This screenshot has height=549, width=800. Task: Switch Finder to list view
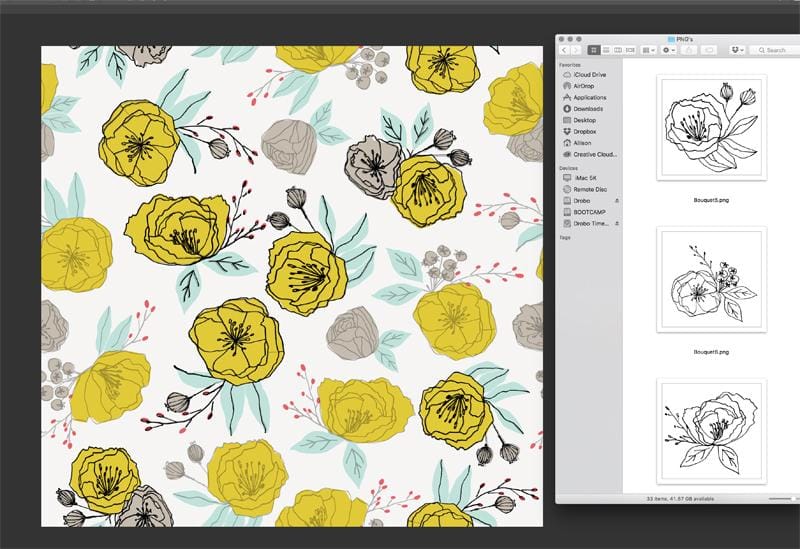tap(606, 50)
